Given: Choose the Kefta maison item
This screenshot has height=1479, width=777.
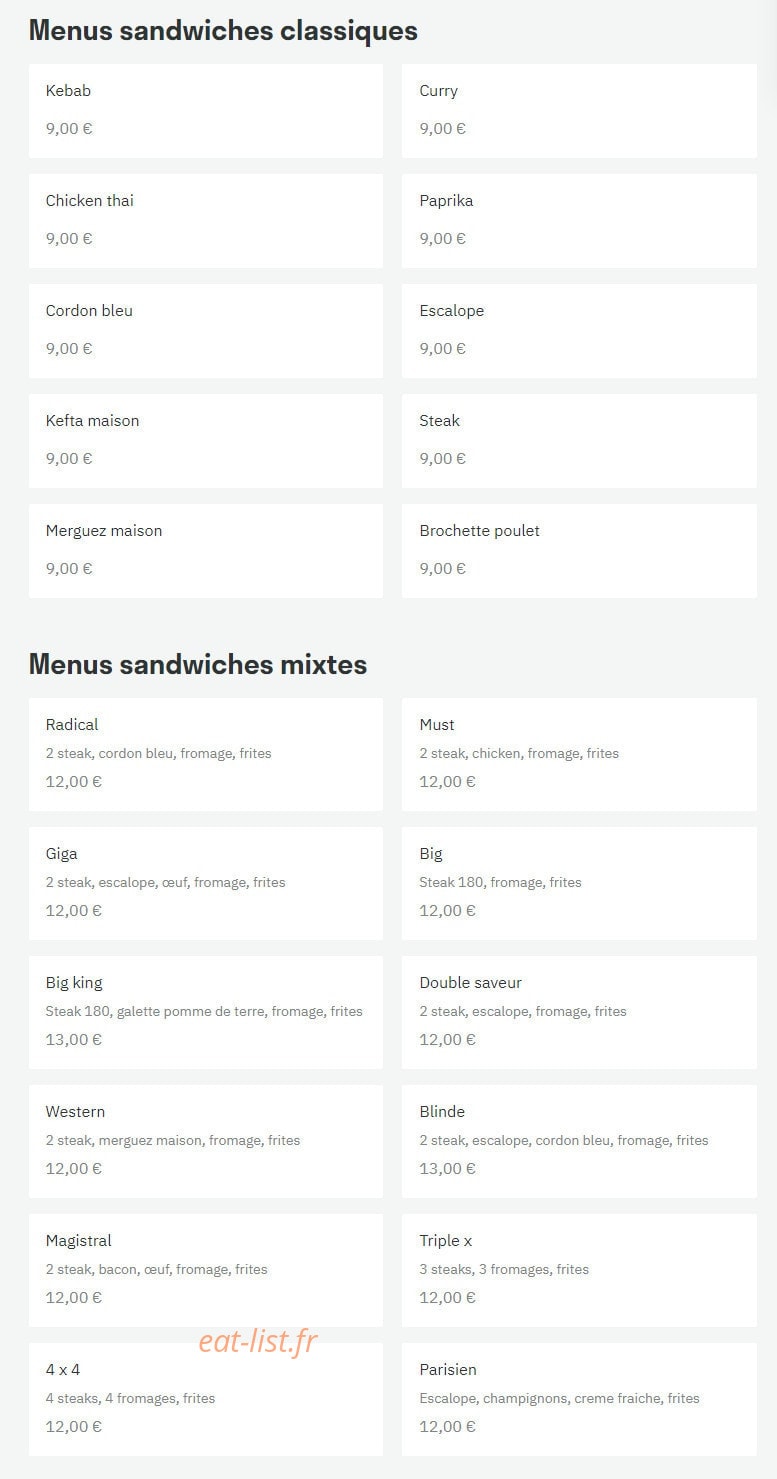Looking at the screenshot, I should [x=205, y=441].
